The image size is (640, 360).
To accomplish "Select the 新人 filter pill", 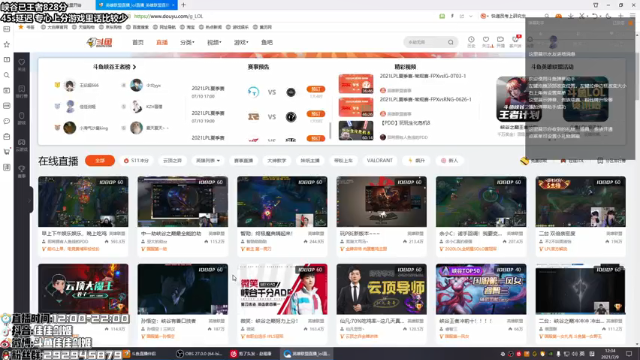I will (450, 161).
